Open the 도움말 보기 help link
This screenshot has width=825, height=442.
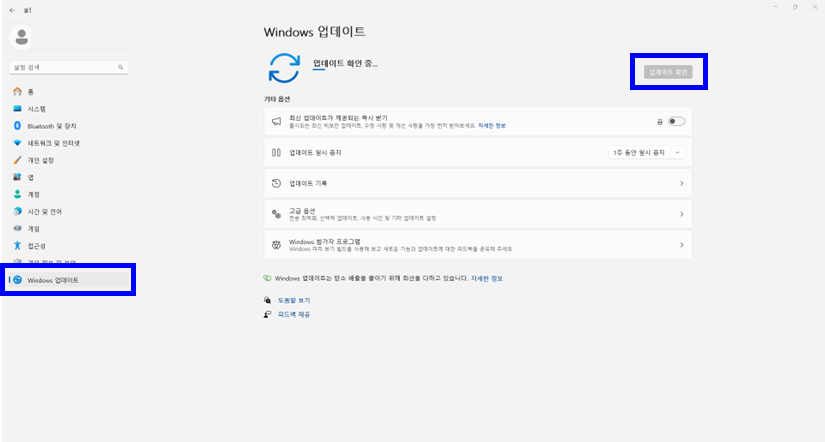tap(293, 300)
